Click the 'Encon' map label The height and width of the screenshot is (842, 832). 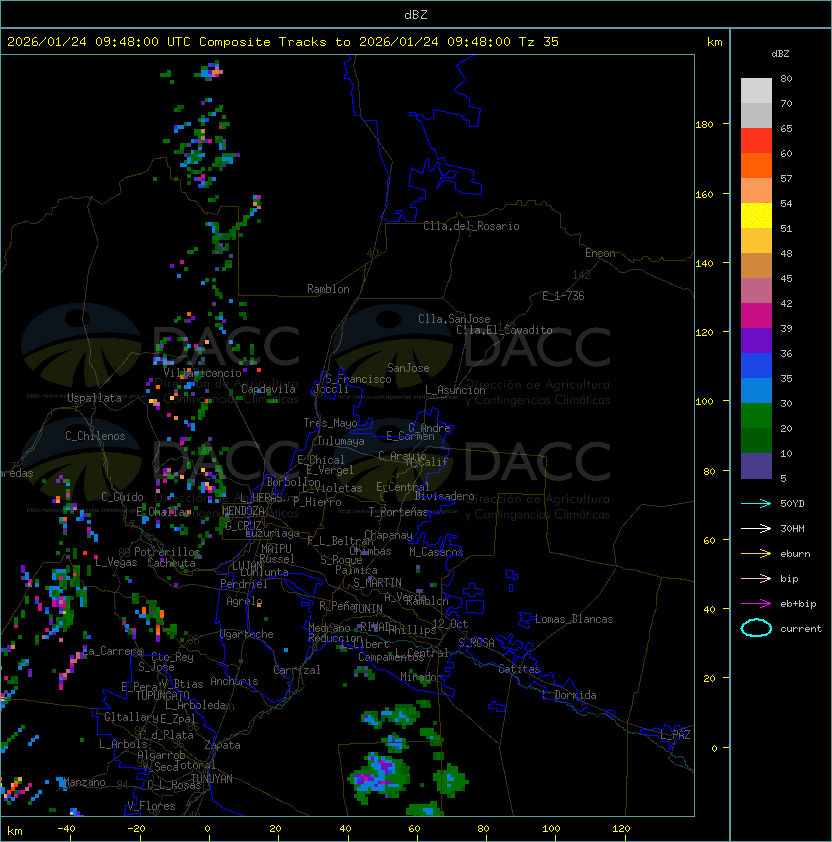coord(600,253)
